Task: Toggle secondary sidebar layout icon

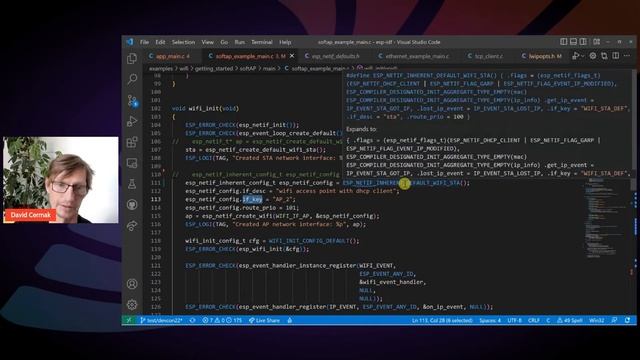Action: 583,42
